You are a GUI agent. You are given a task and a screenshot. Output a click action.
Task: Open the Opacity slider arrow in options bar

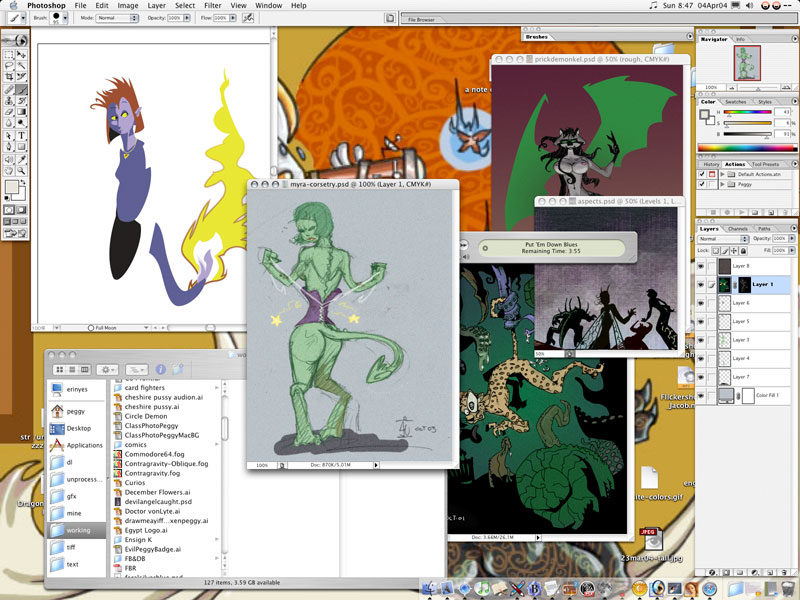[x=187, y=18]
